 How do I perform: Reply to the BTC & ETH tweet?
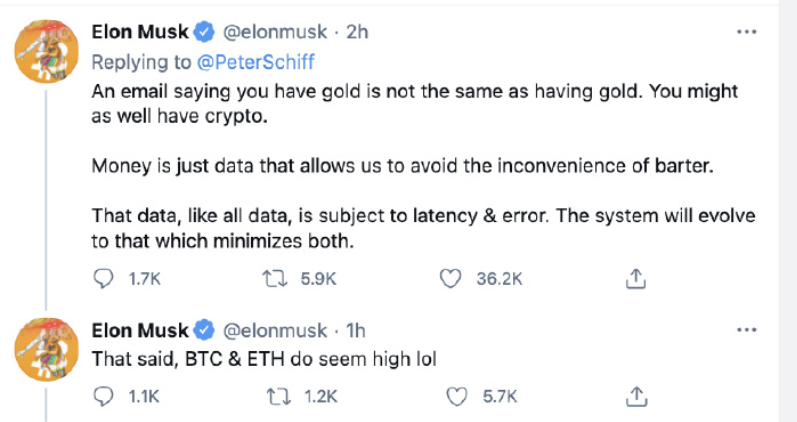click(104, 397)
